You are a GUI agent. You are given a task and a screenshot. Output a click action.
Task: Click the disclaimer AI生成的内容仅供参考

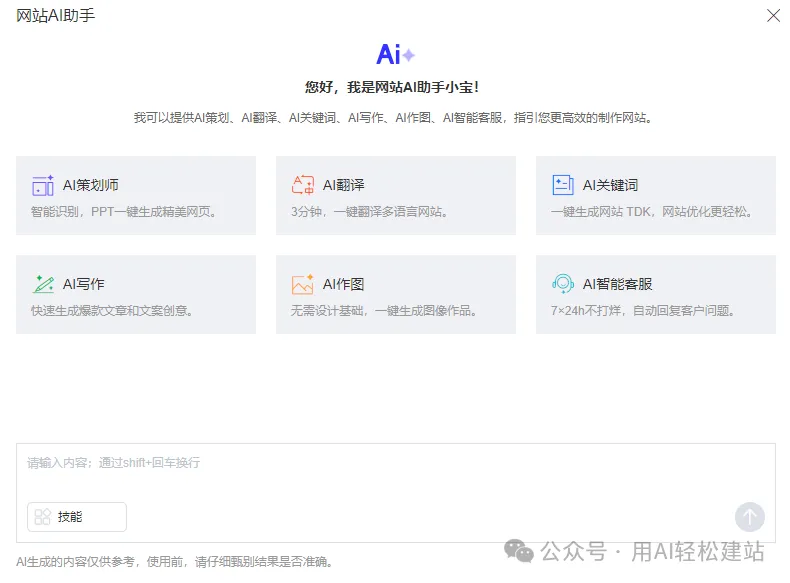coord(175,561)
